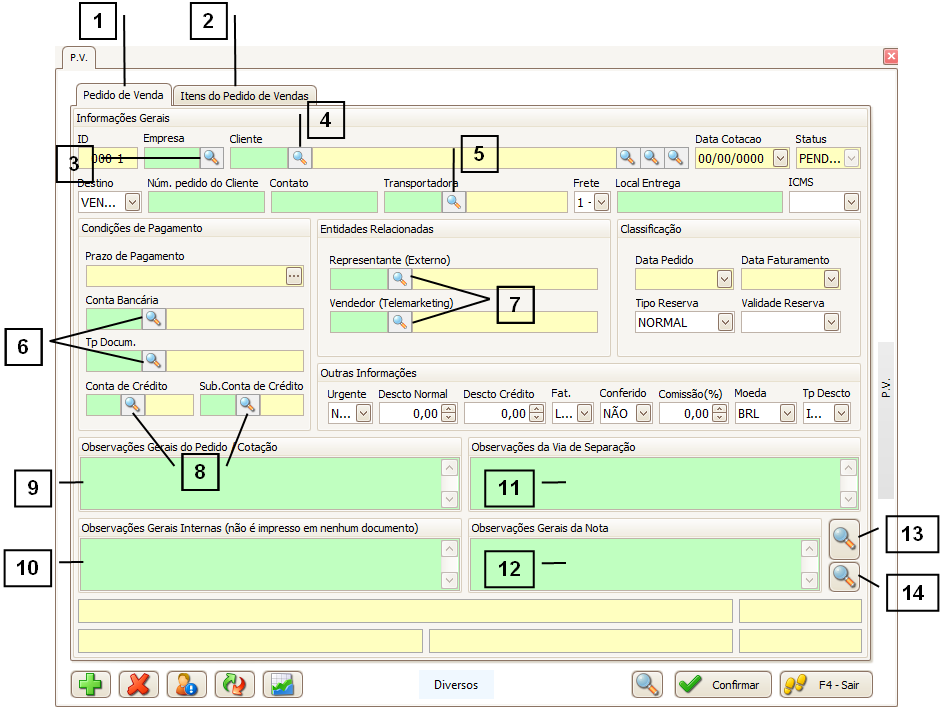The width and height of the screenshot is (946, 709).
Task: Switch to Itens do Pedido de Vendas tab
Action: pyautogui.click(x=244, y=96)
